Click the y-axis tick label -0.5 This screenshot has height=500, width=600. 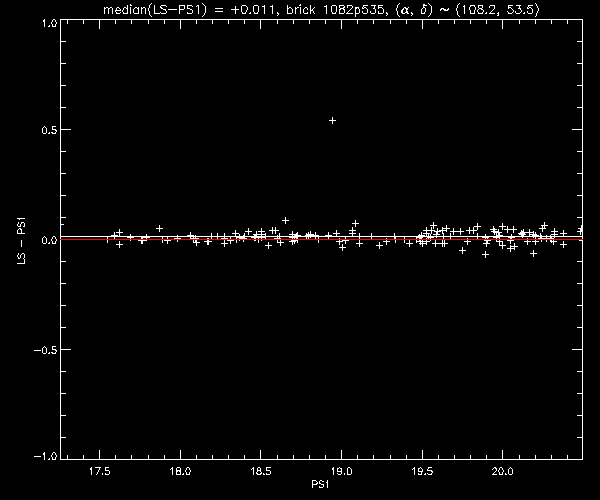(x=46, y=350)
